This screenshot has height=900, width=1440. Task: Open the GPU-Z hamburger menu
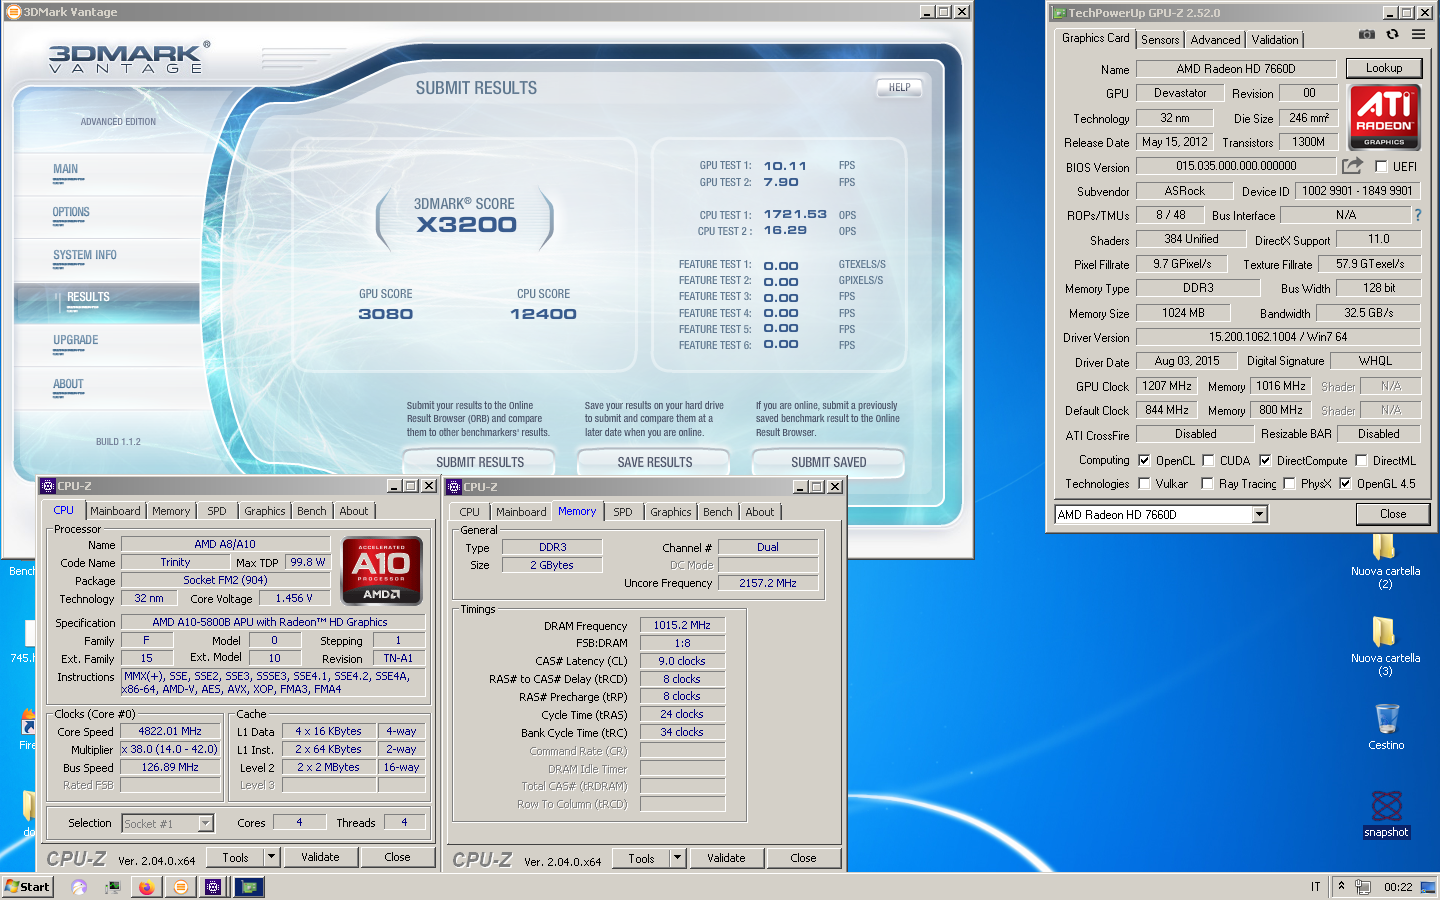[1418, 34]
